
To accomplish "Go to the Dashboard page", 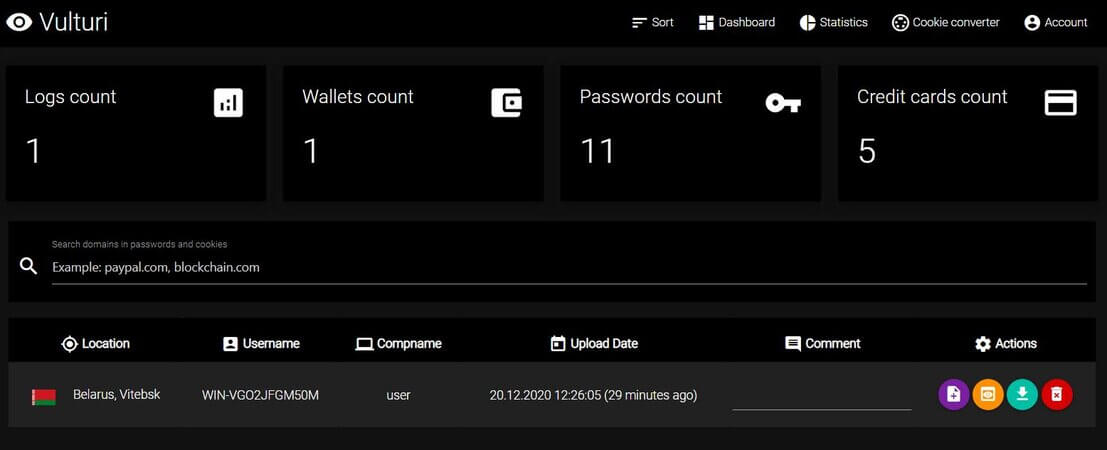I will pyautogui.click(x=736, y=22).
